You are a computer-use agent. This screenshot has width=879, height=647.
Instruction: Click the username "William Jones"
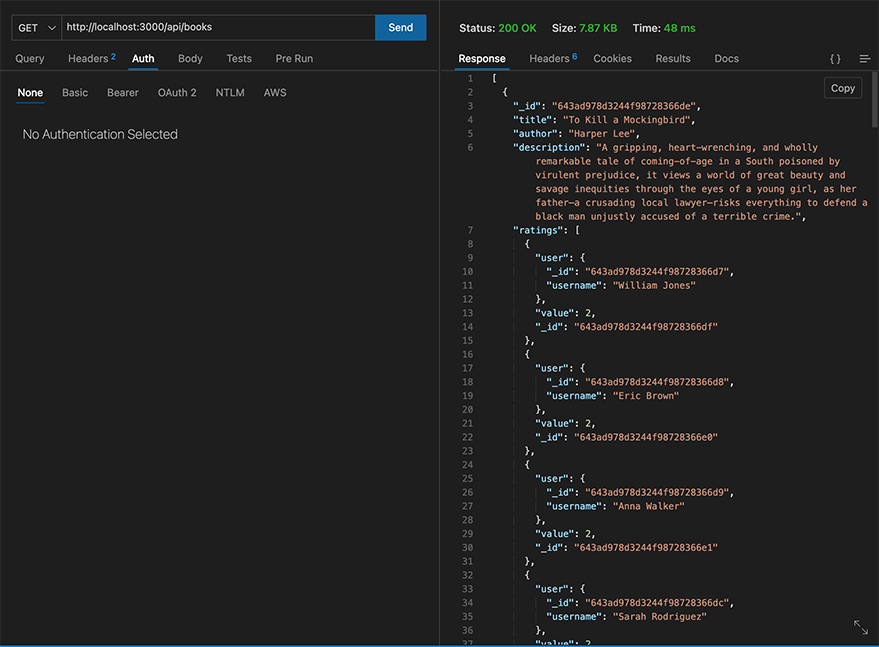(654, 285)
